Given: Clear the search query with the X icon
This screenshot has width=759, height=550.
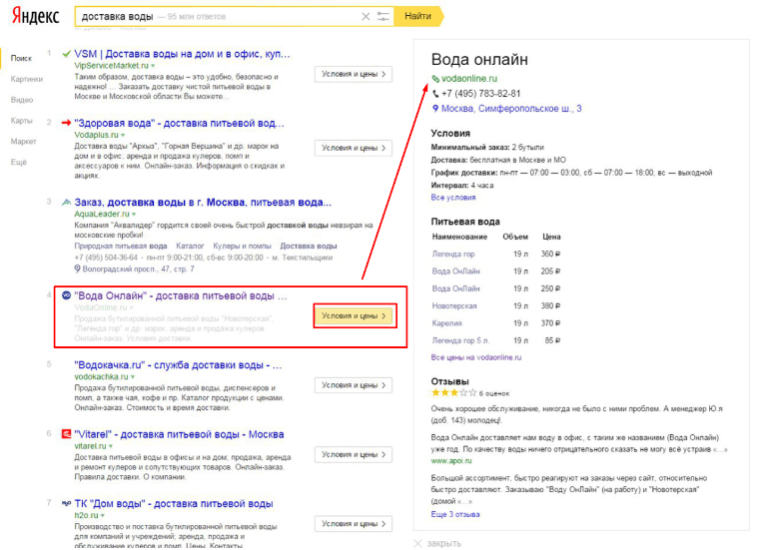Looking at the screenshot, I should 365,16.
